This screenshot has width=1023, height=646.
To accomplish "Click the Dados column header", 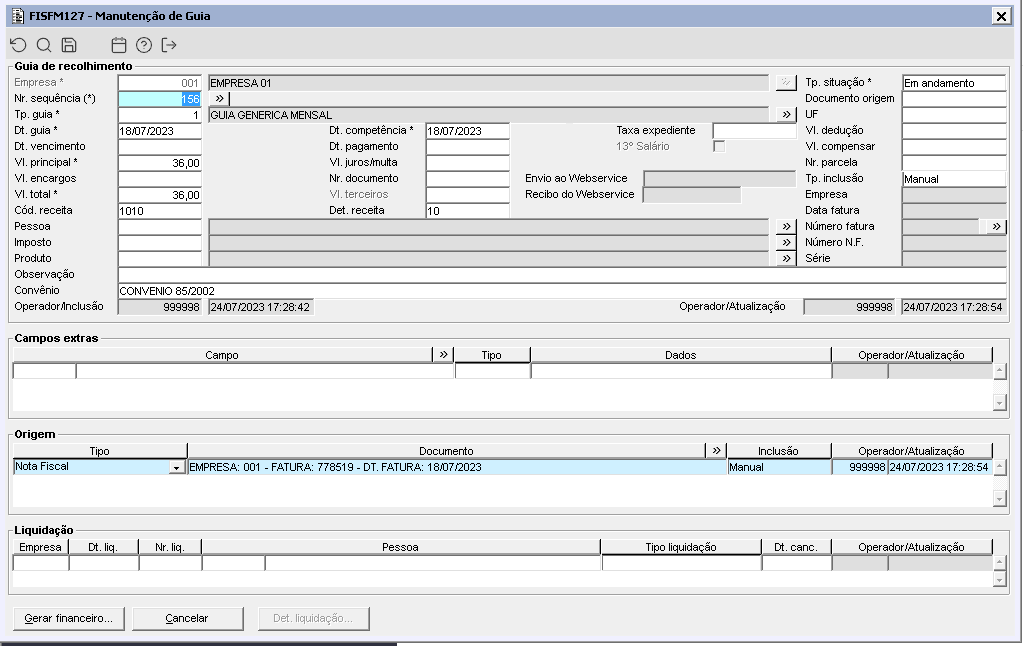I will coord(680,354).
